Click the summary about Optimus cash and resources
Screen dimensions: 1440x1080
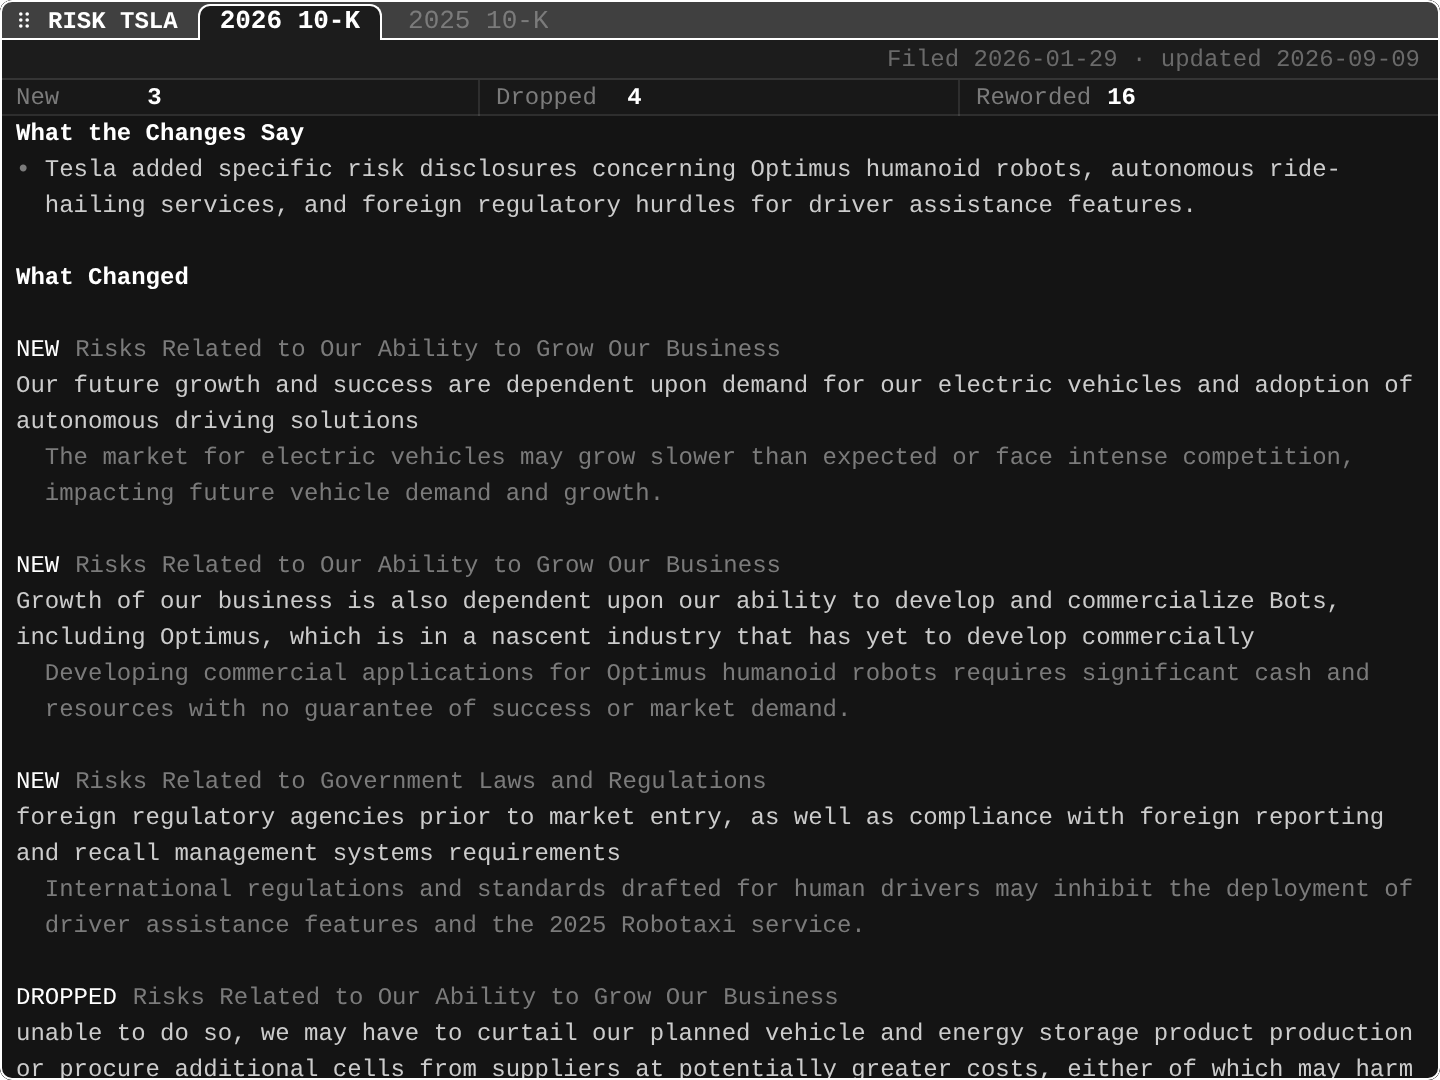coord(707,691)
